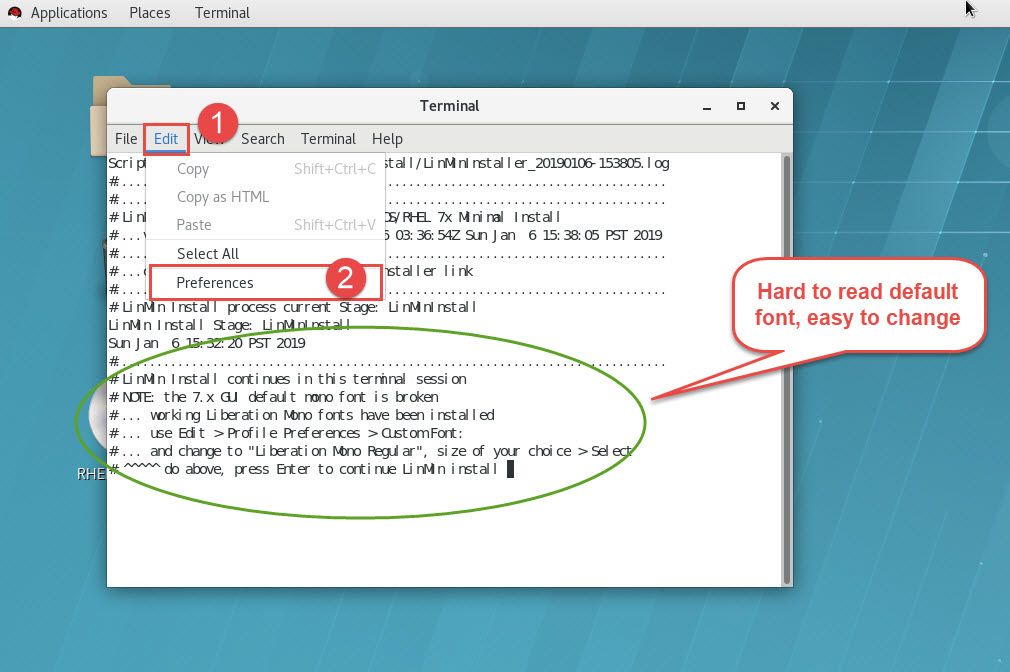Open Preferences from the Edit menu

[215, 283]
